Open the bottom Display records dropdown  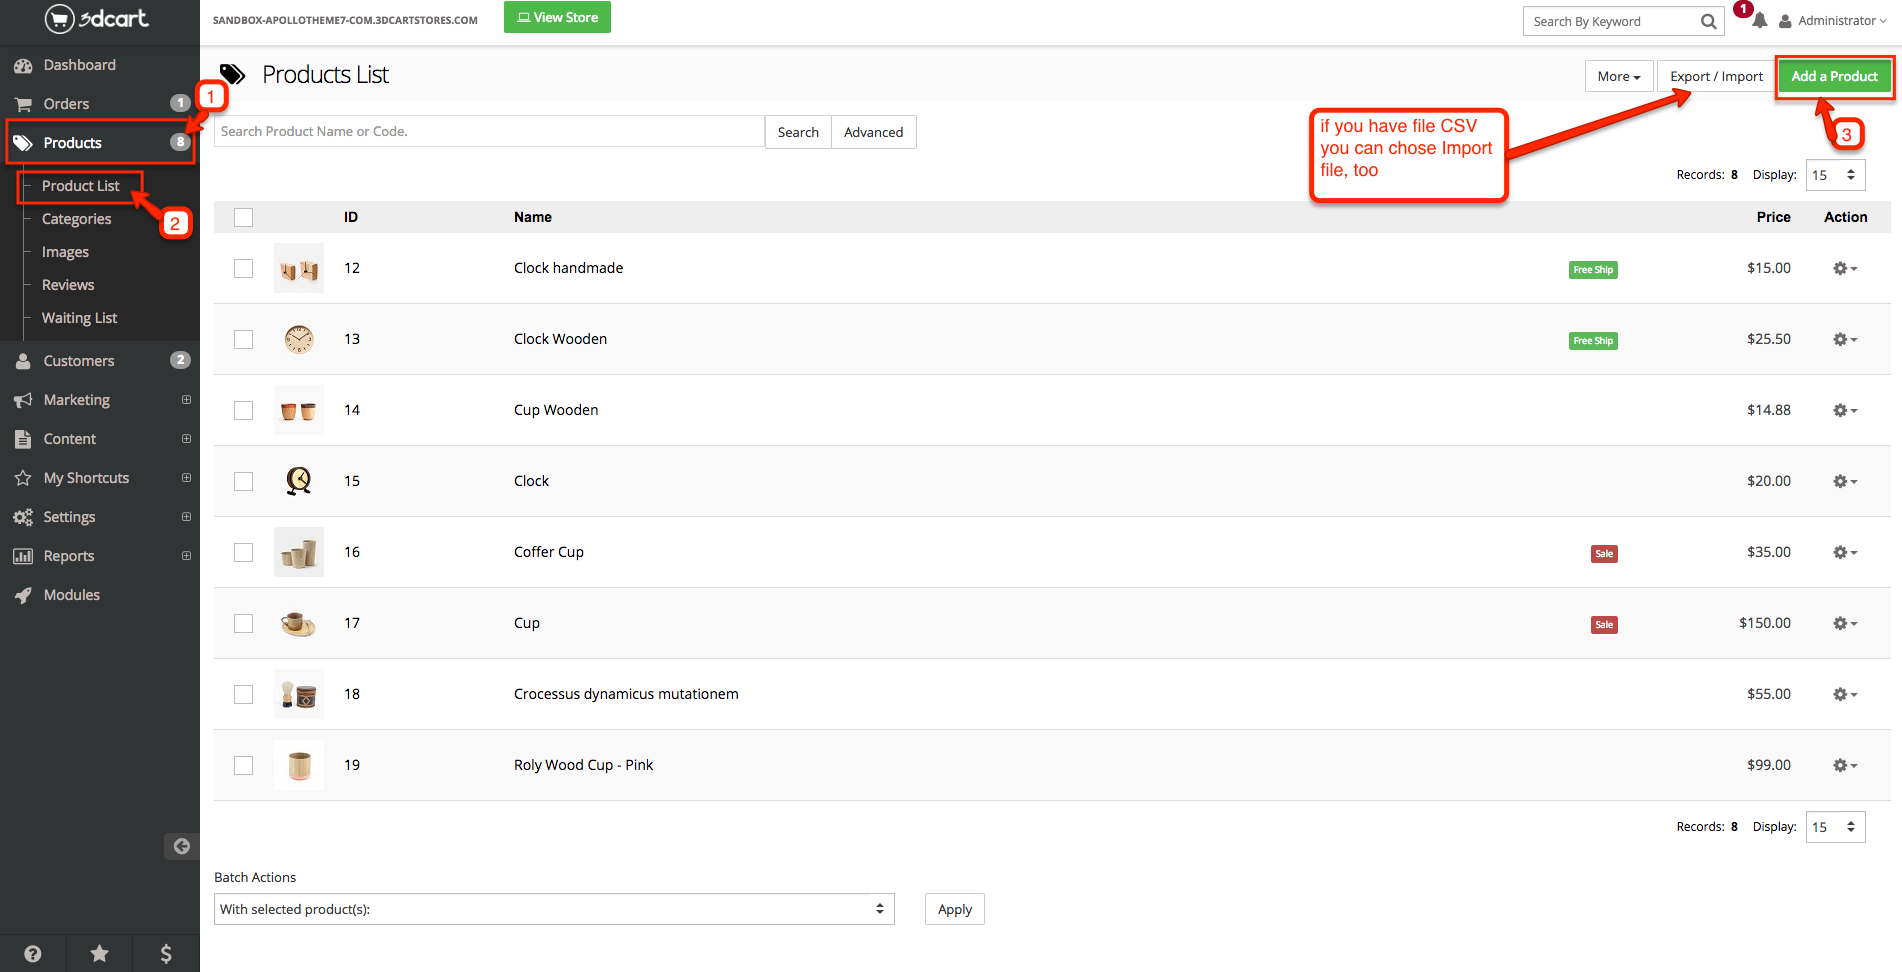click(x=1835, y=827)
